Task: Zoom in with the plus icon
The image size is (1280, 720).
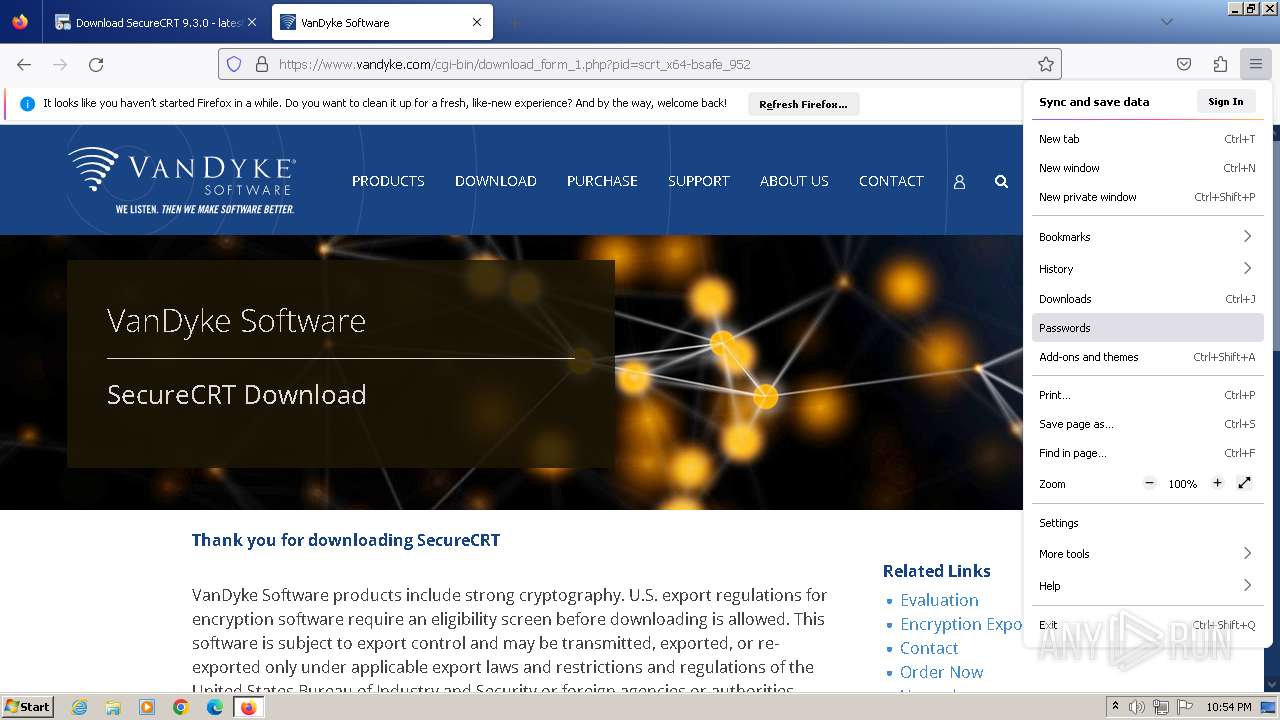Action: tap(1217, 483)
